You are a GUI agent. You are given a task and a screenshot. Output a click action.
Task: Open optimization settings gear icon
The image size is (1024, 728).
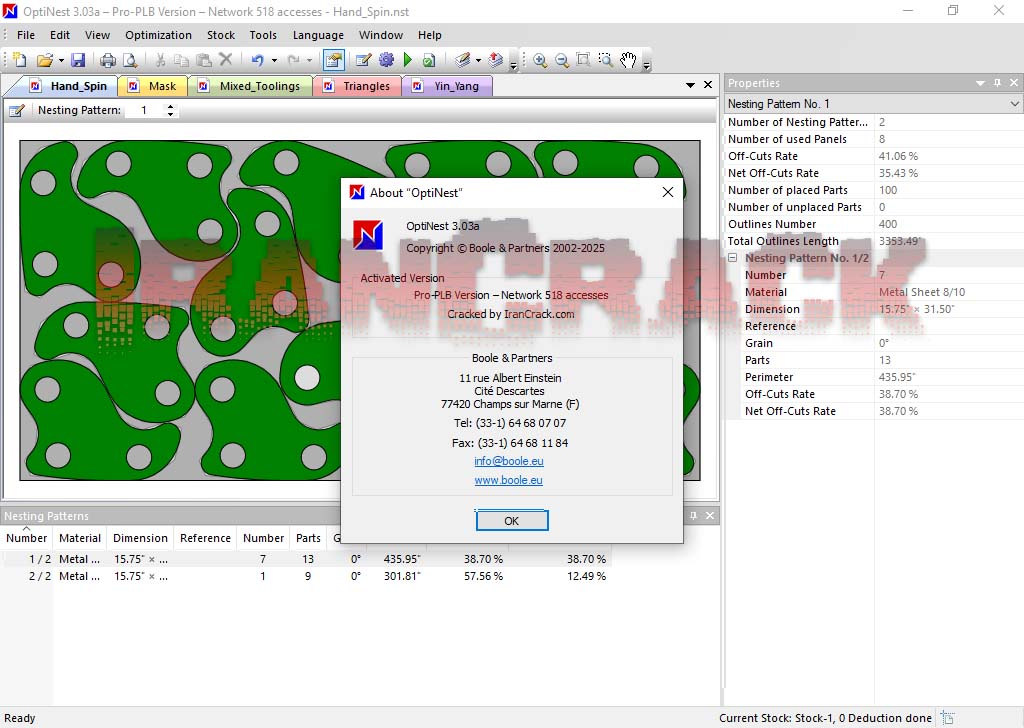(386, 61)
